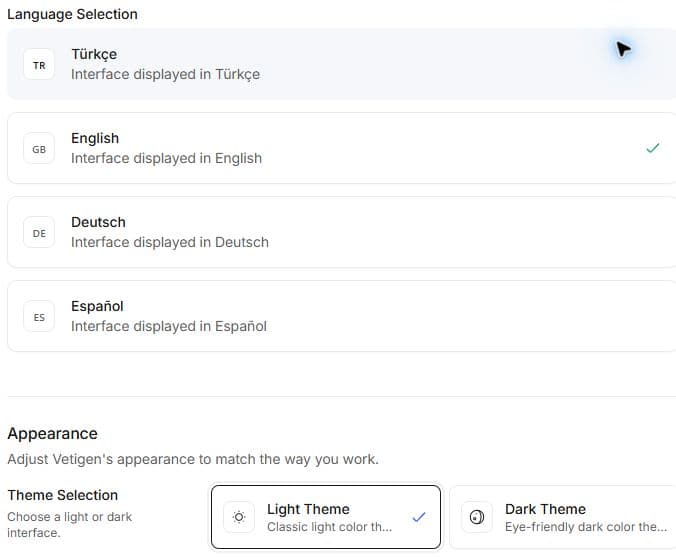Viewport: 676px width, 557px height.
Task: Click 'Adjust Vetigen's appearance' description text
Action: 193,460
